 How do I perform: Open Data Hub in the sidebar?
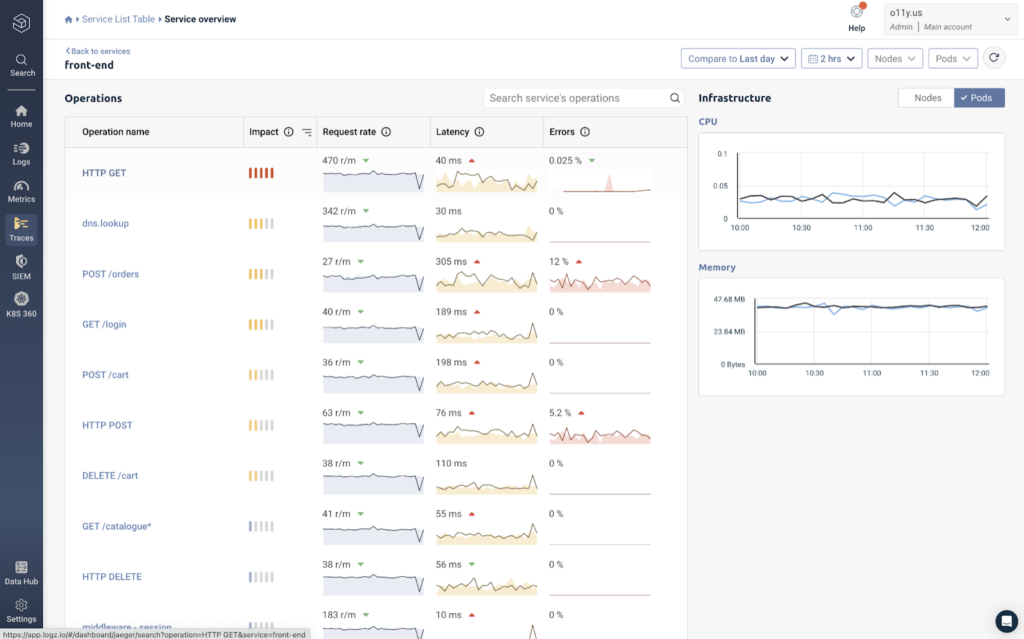[21, 572]
